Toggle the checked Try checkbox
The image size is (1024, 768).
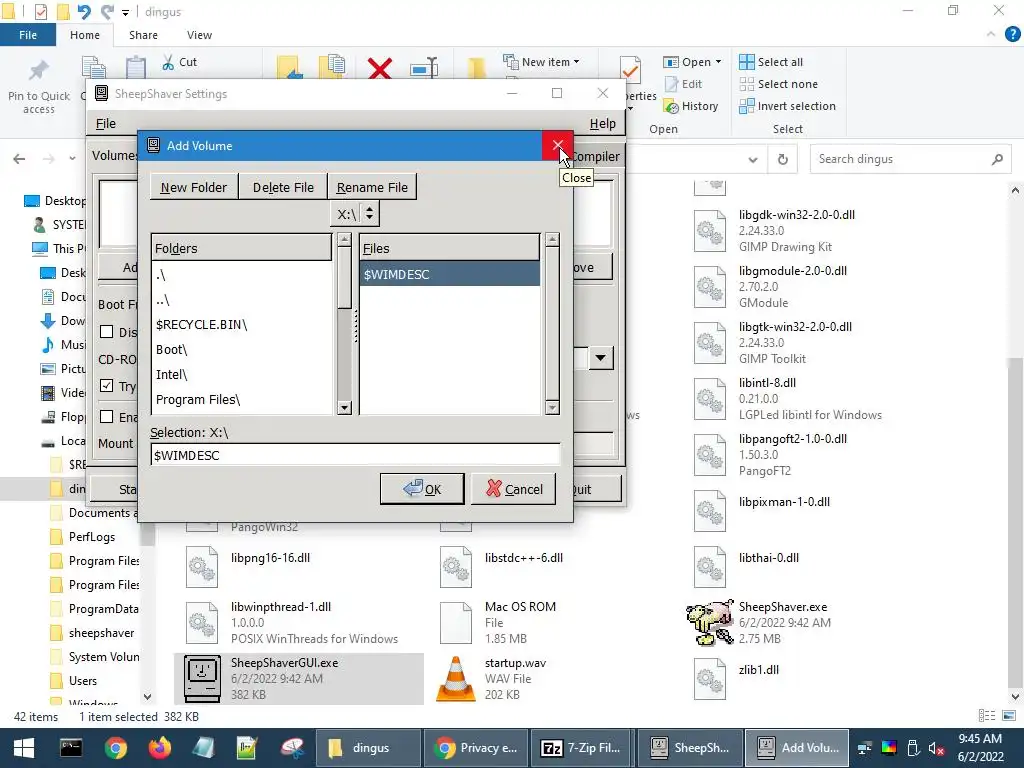pos(106,385)
